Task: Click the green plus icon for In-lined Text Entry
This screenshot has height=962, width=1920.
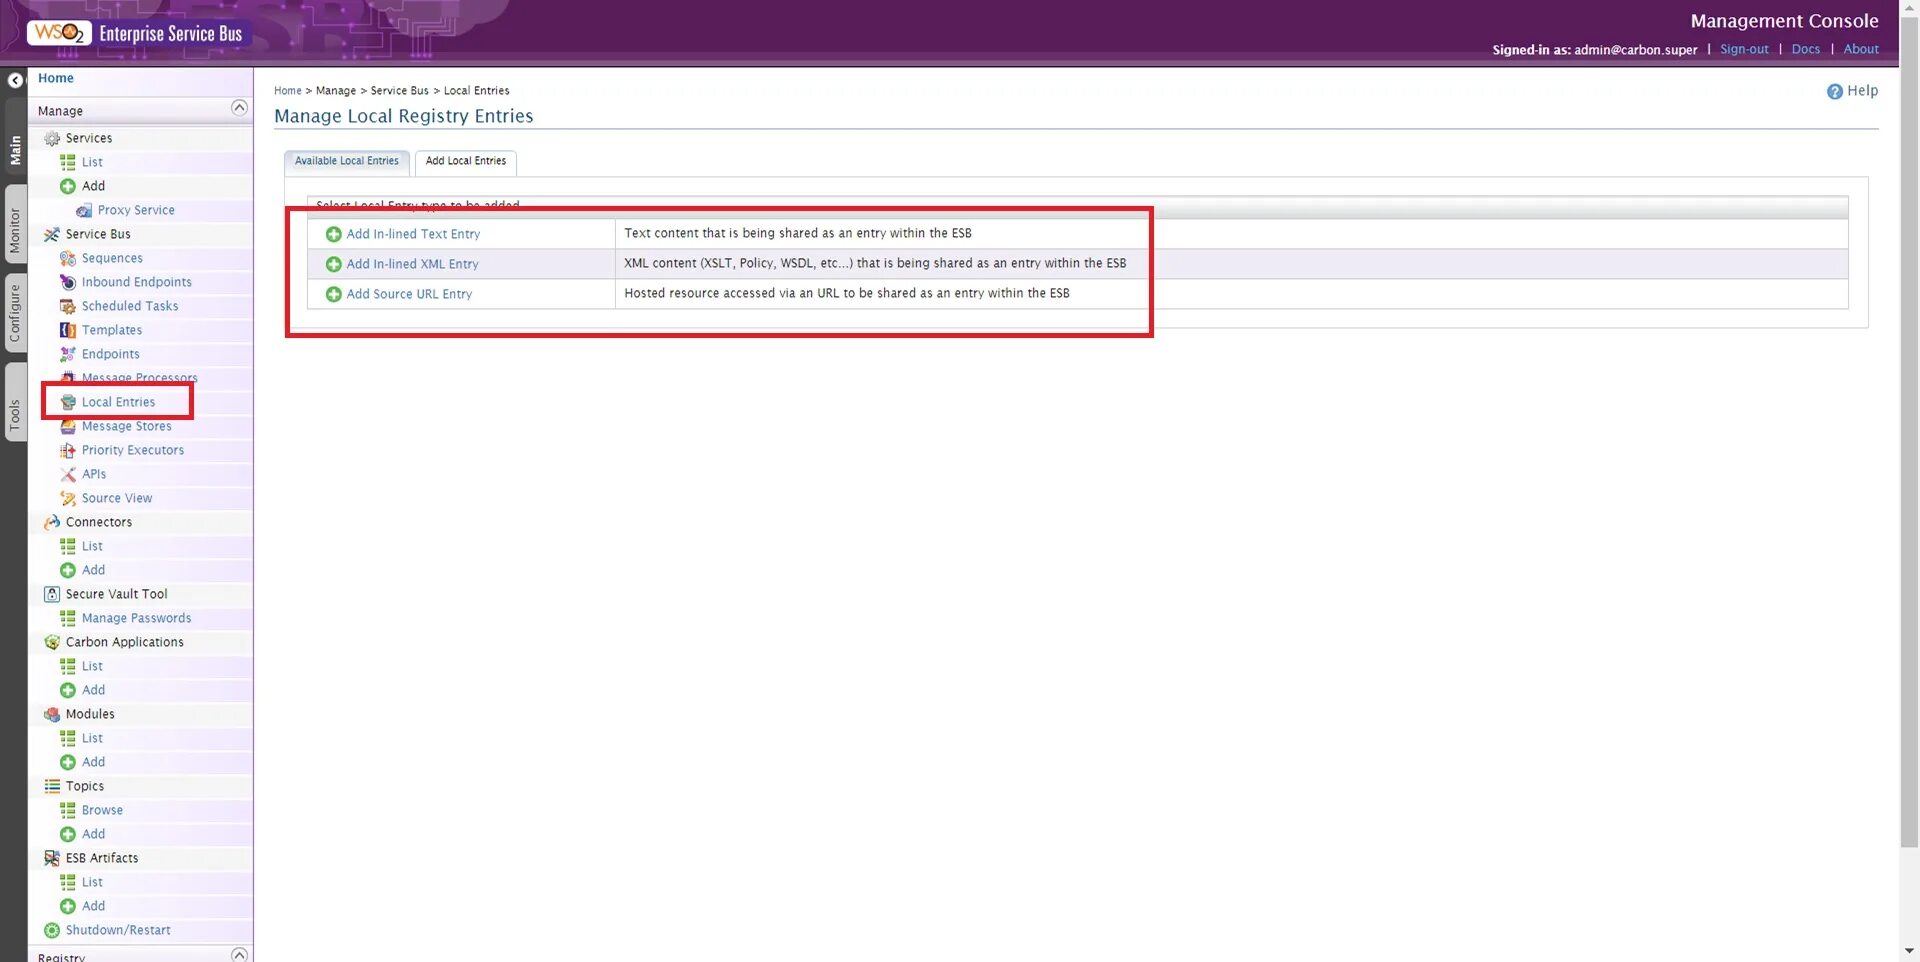Action: point(334,234)
